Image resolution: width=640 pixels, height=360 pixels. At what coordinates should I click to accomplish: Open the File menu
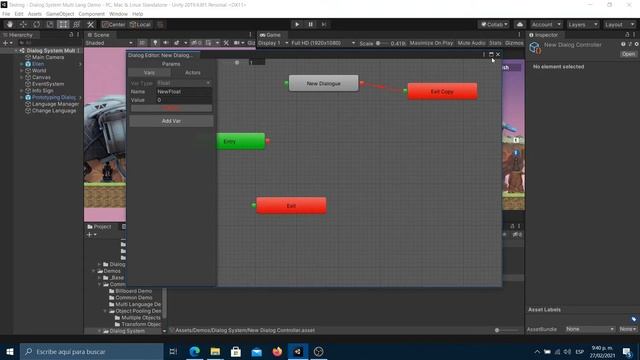pos(6,14)
